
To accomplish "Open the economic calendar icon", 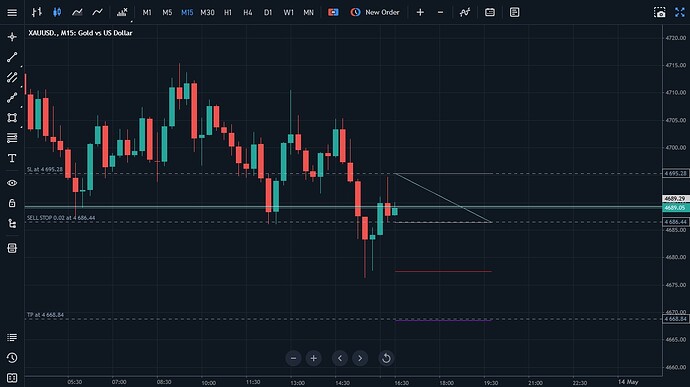I will point(490,12).
